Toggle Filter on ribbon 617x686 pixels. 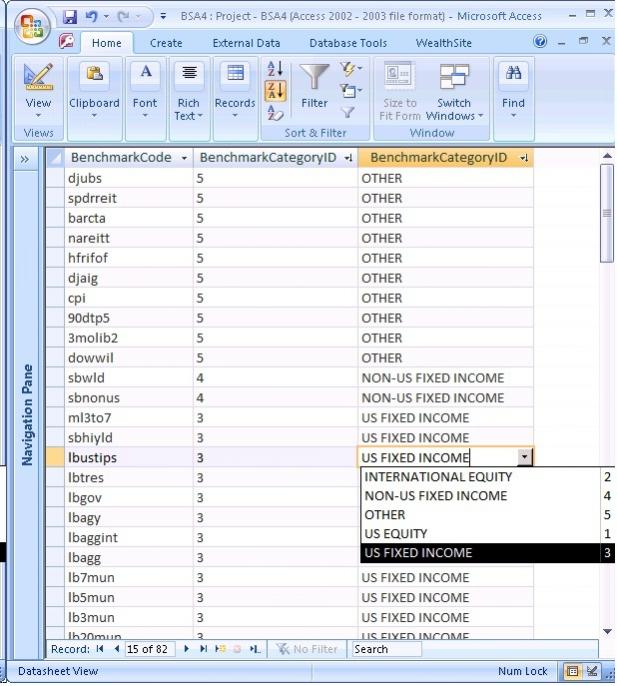click(x=348, y=113)
